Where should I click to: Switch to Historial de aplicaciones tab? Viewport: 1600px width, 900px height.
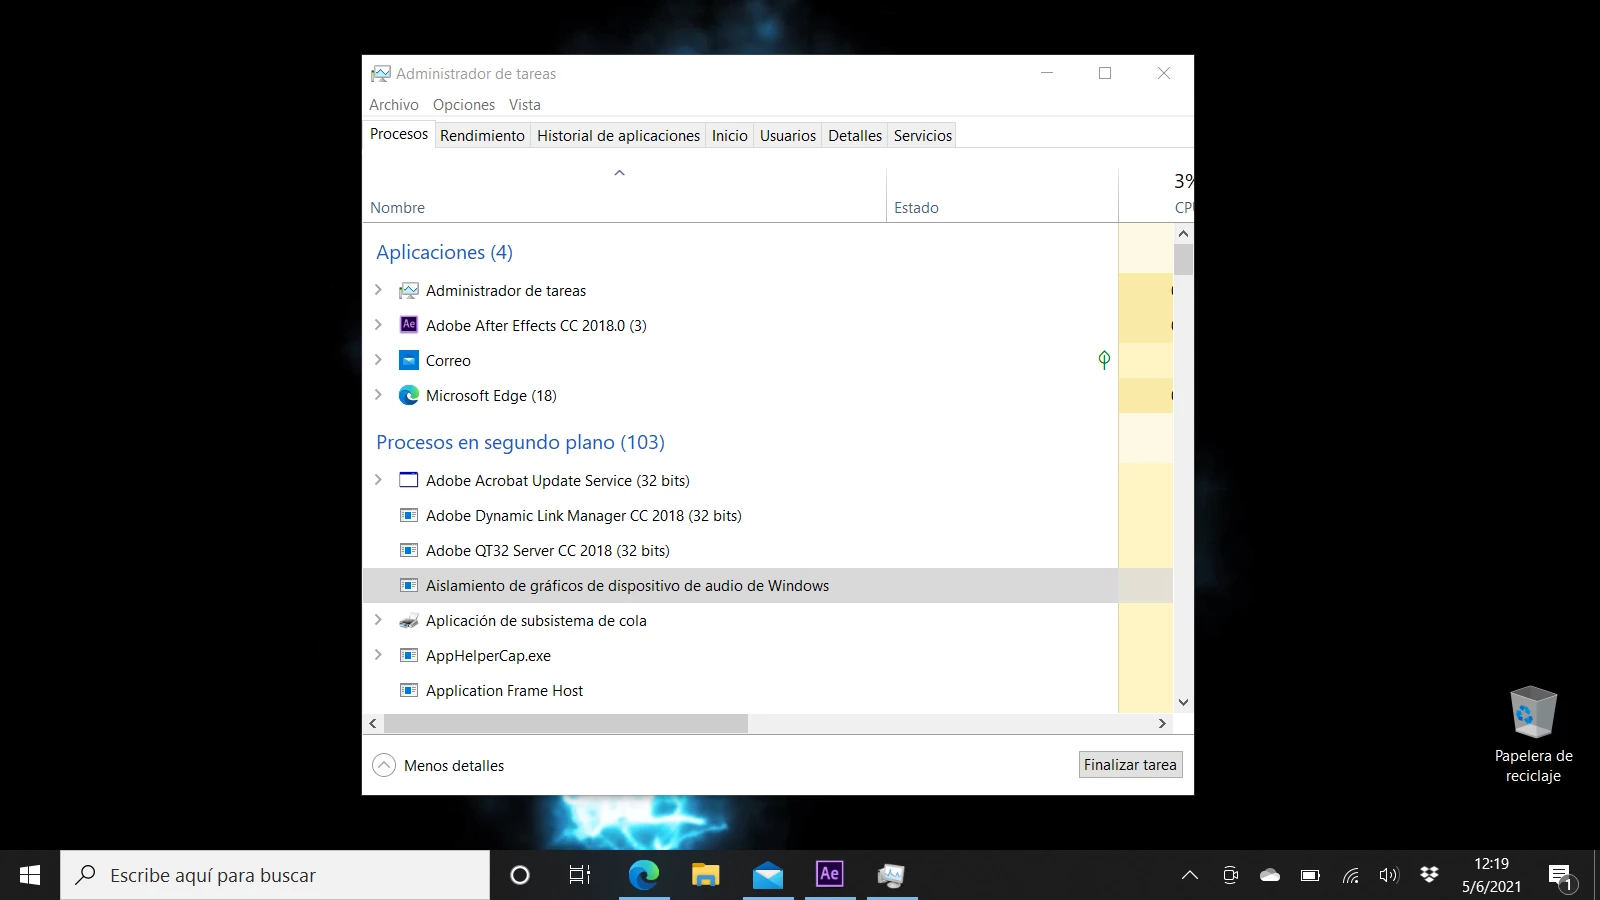point(618,136)
